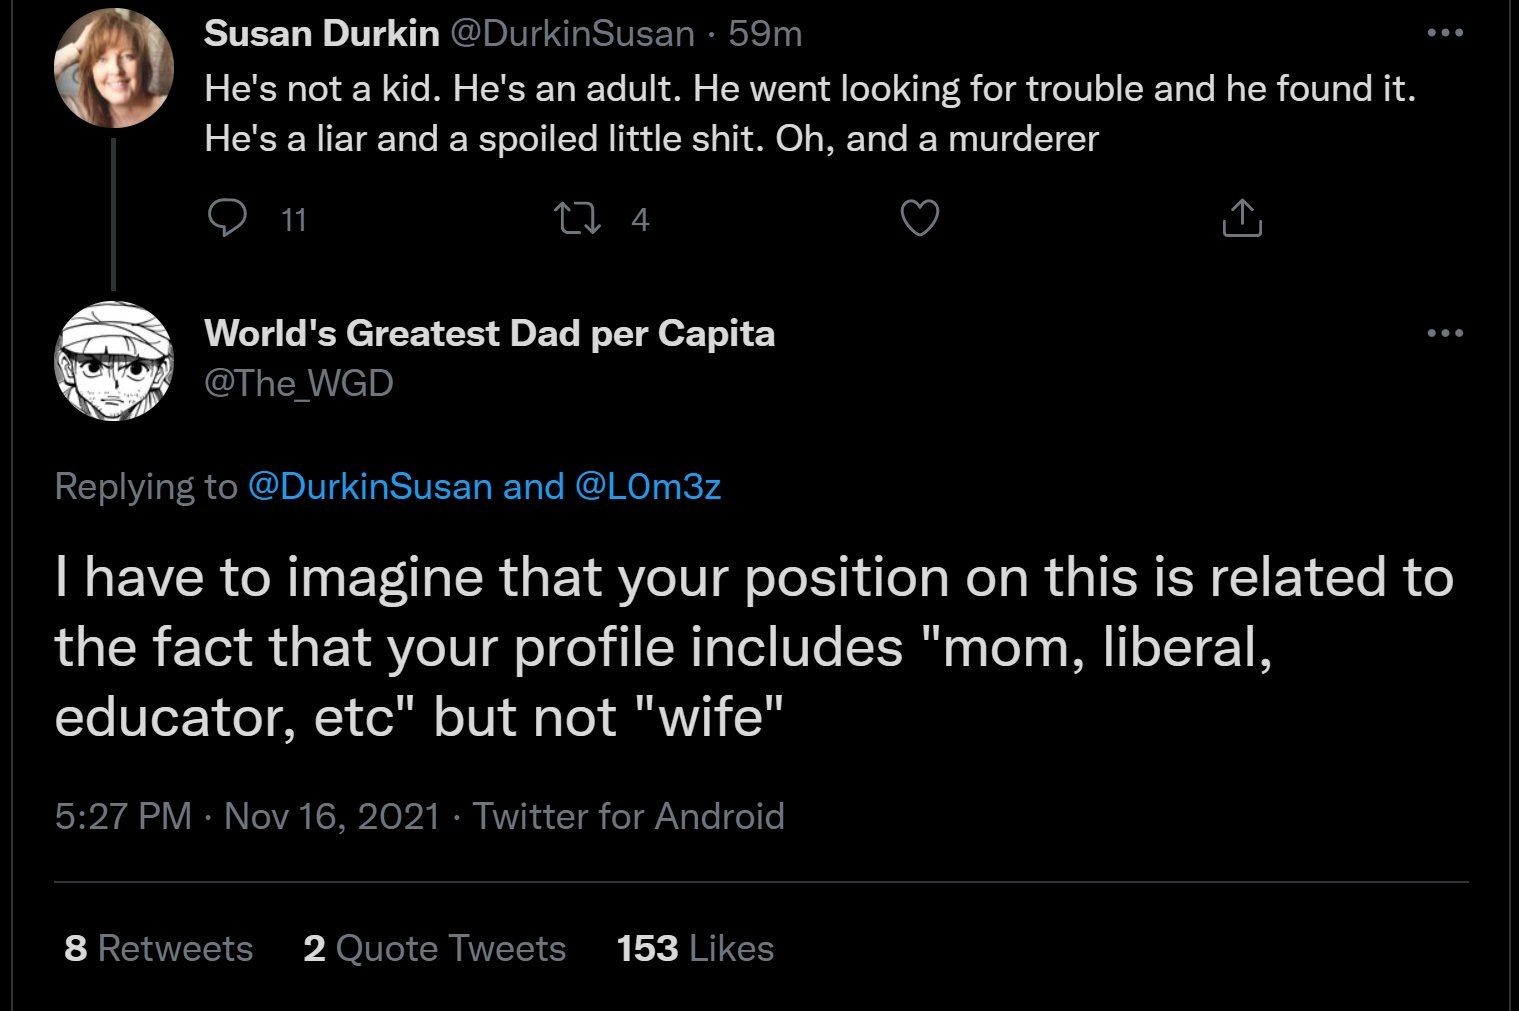This screenshot has width=1519, height=1011.
Task: Click the retweet icon on Susan Durkin's tweet
Action: [x=578, y=218]
